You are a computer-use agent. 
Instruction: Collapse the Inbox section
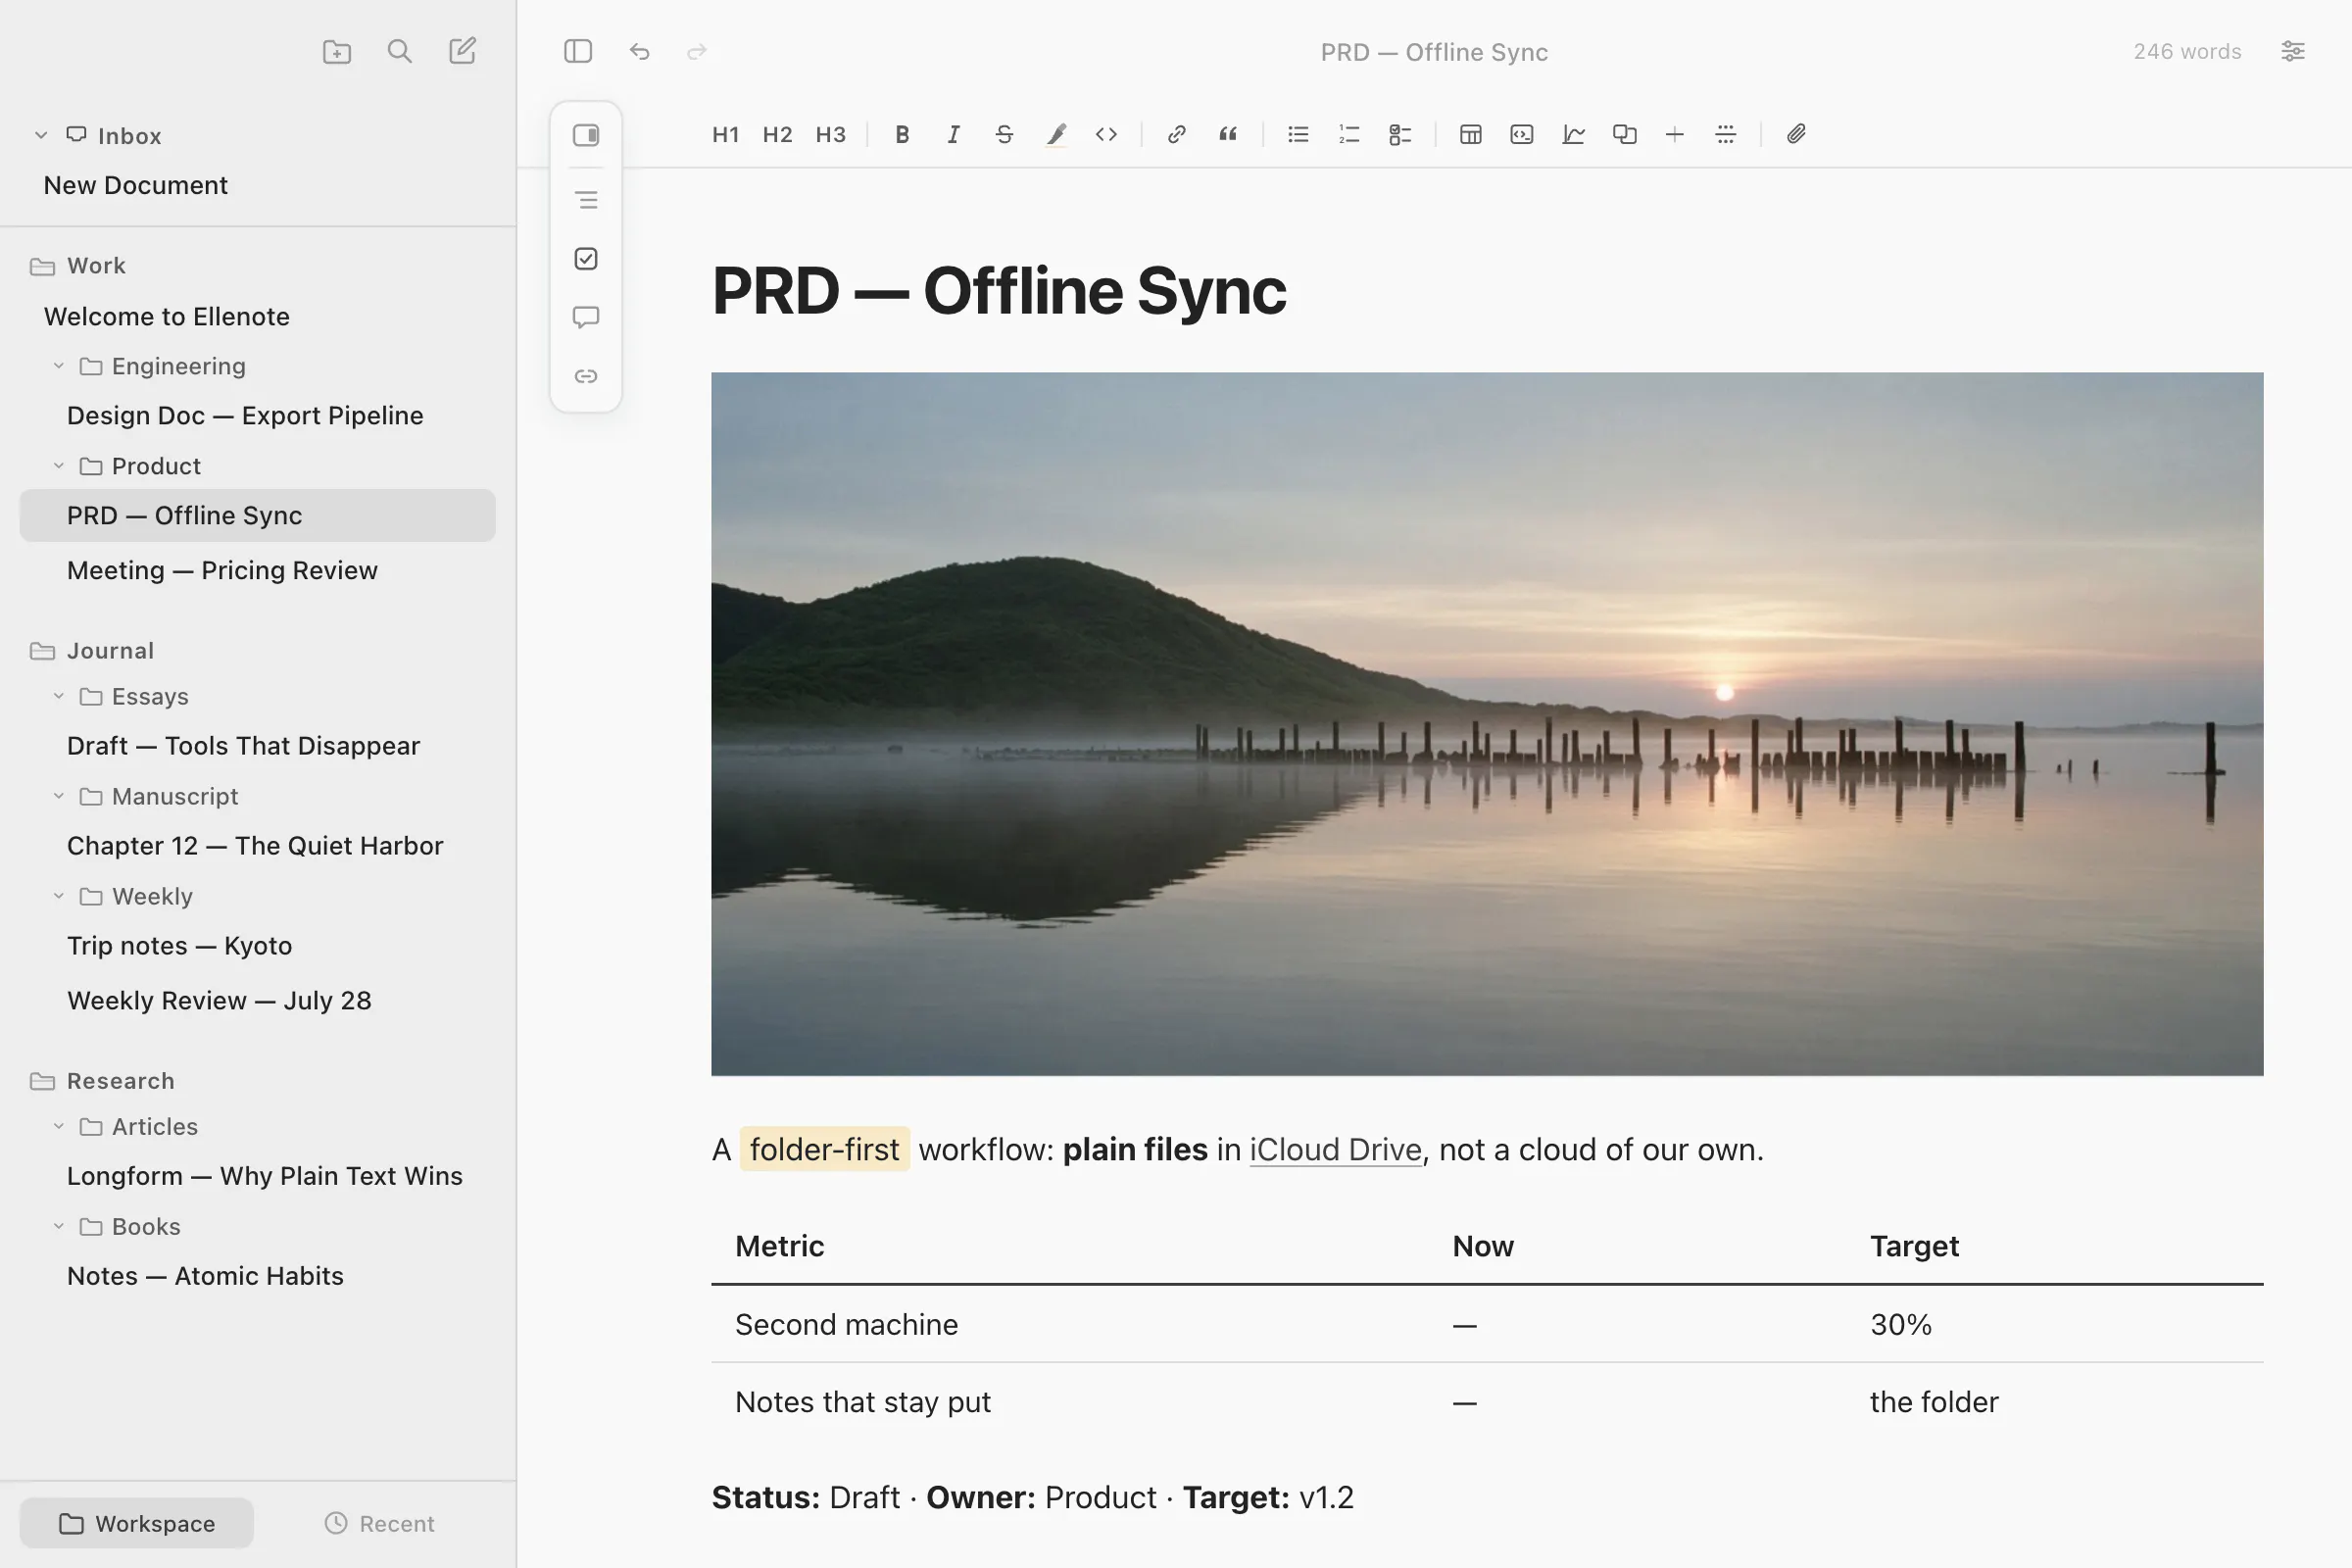(41, 135)
